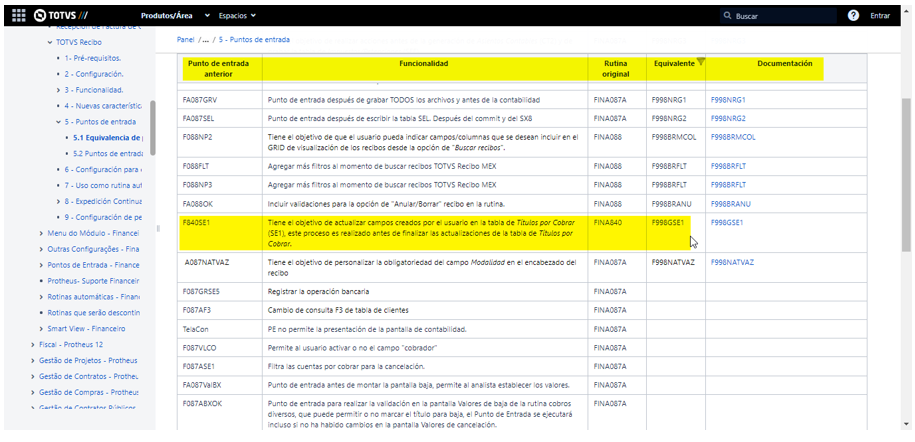Open the Espacios dropdown menu

(x=237, y=16)
